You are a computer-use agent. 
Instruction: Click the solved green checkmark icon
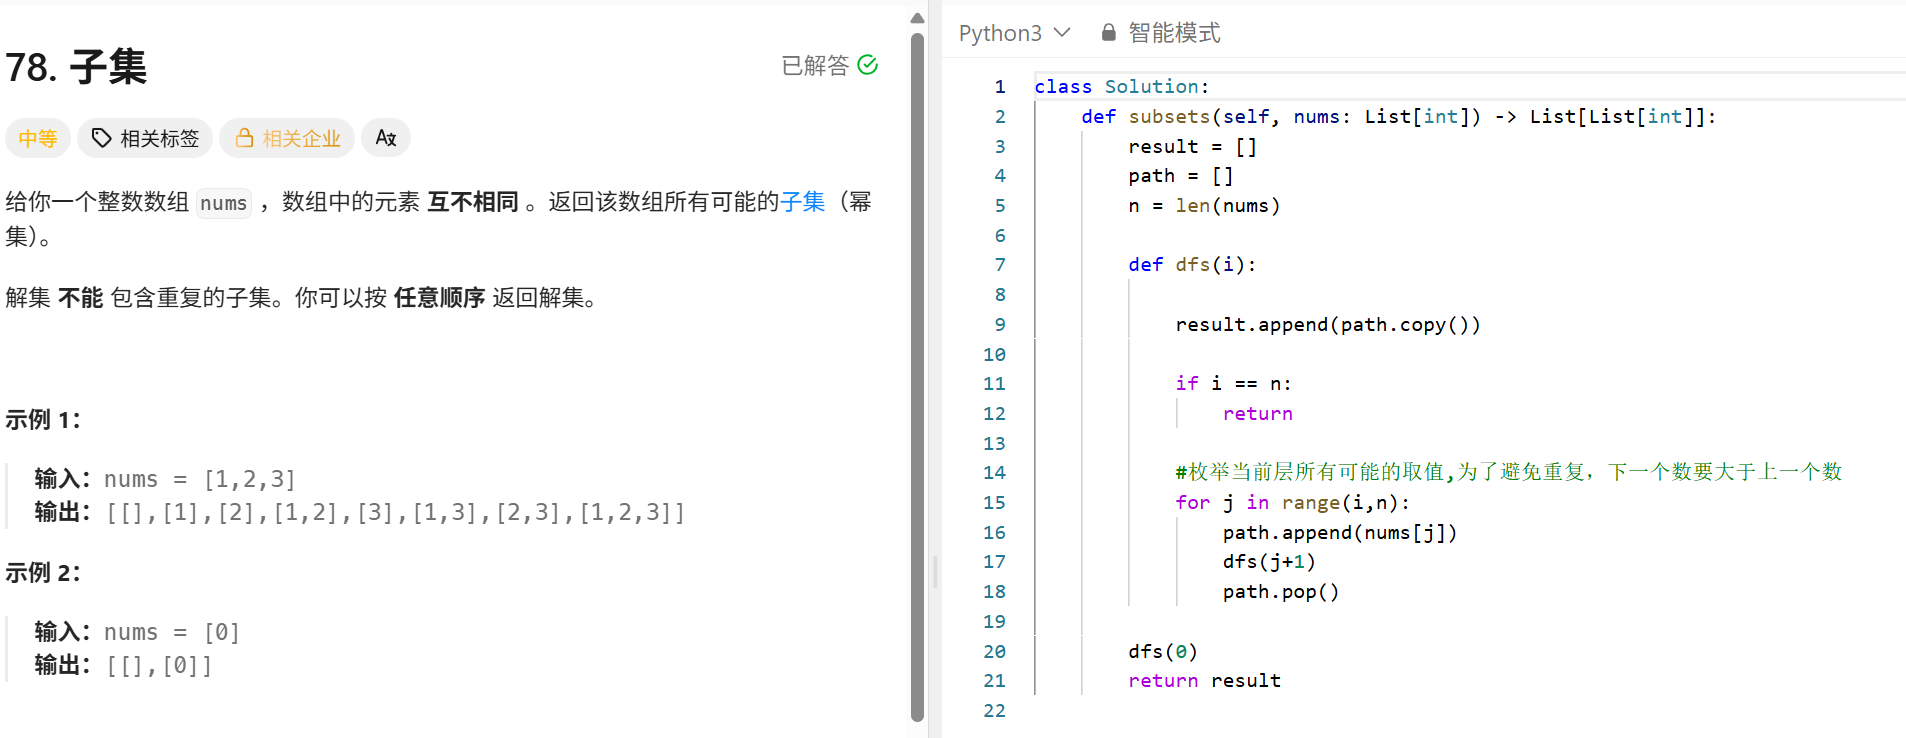(x=868, y=65)
